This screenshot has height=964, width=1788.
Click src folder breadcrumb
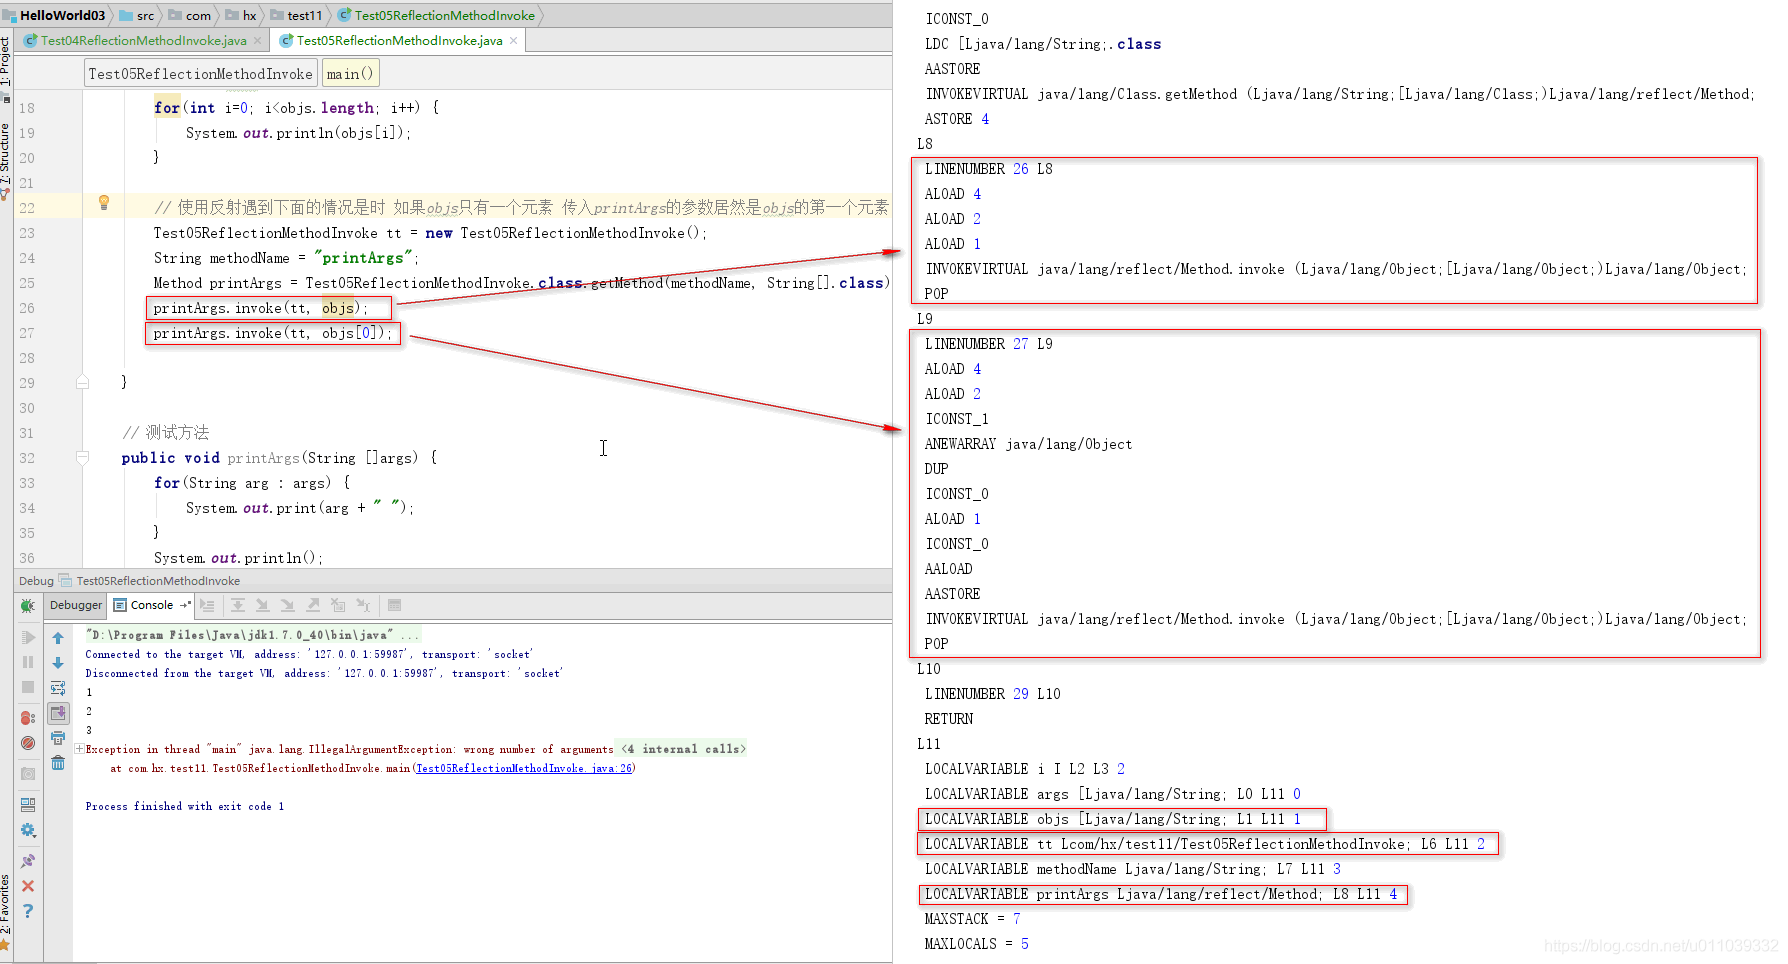137,15
